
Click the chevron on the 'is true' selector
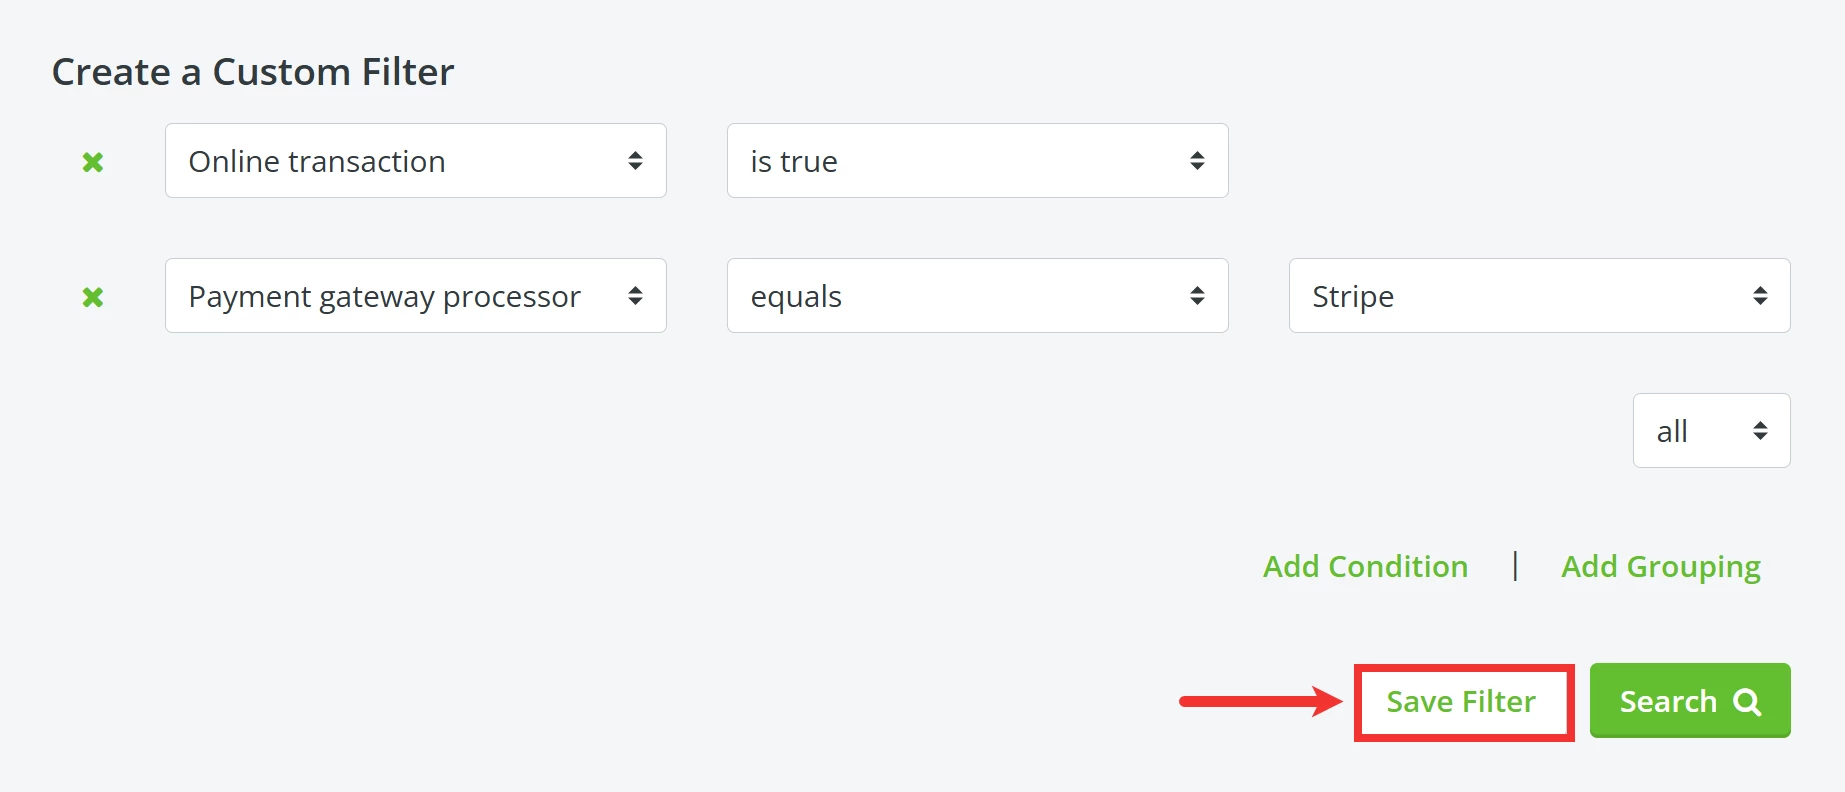click(x=1198, y=161)
